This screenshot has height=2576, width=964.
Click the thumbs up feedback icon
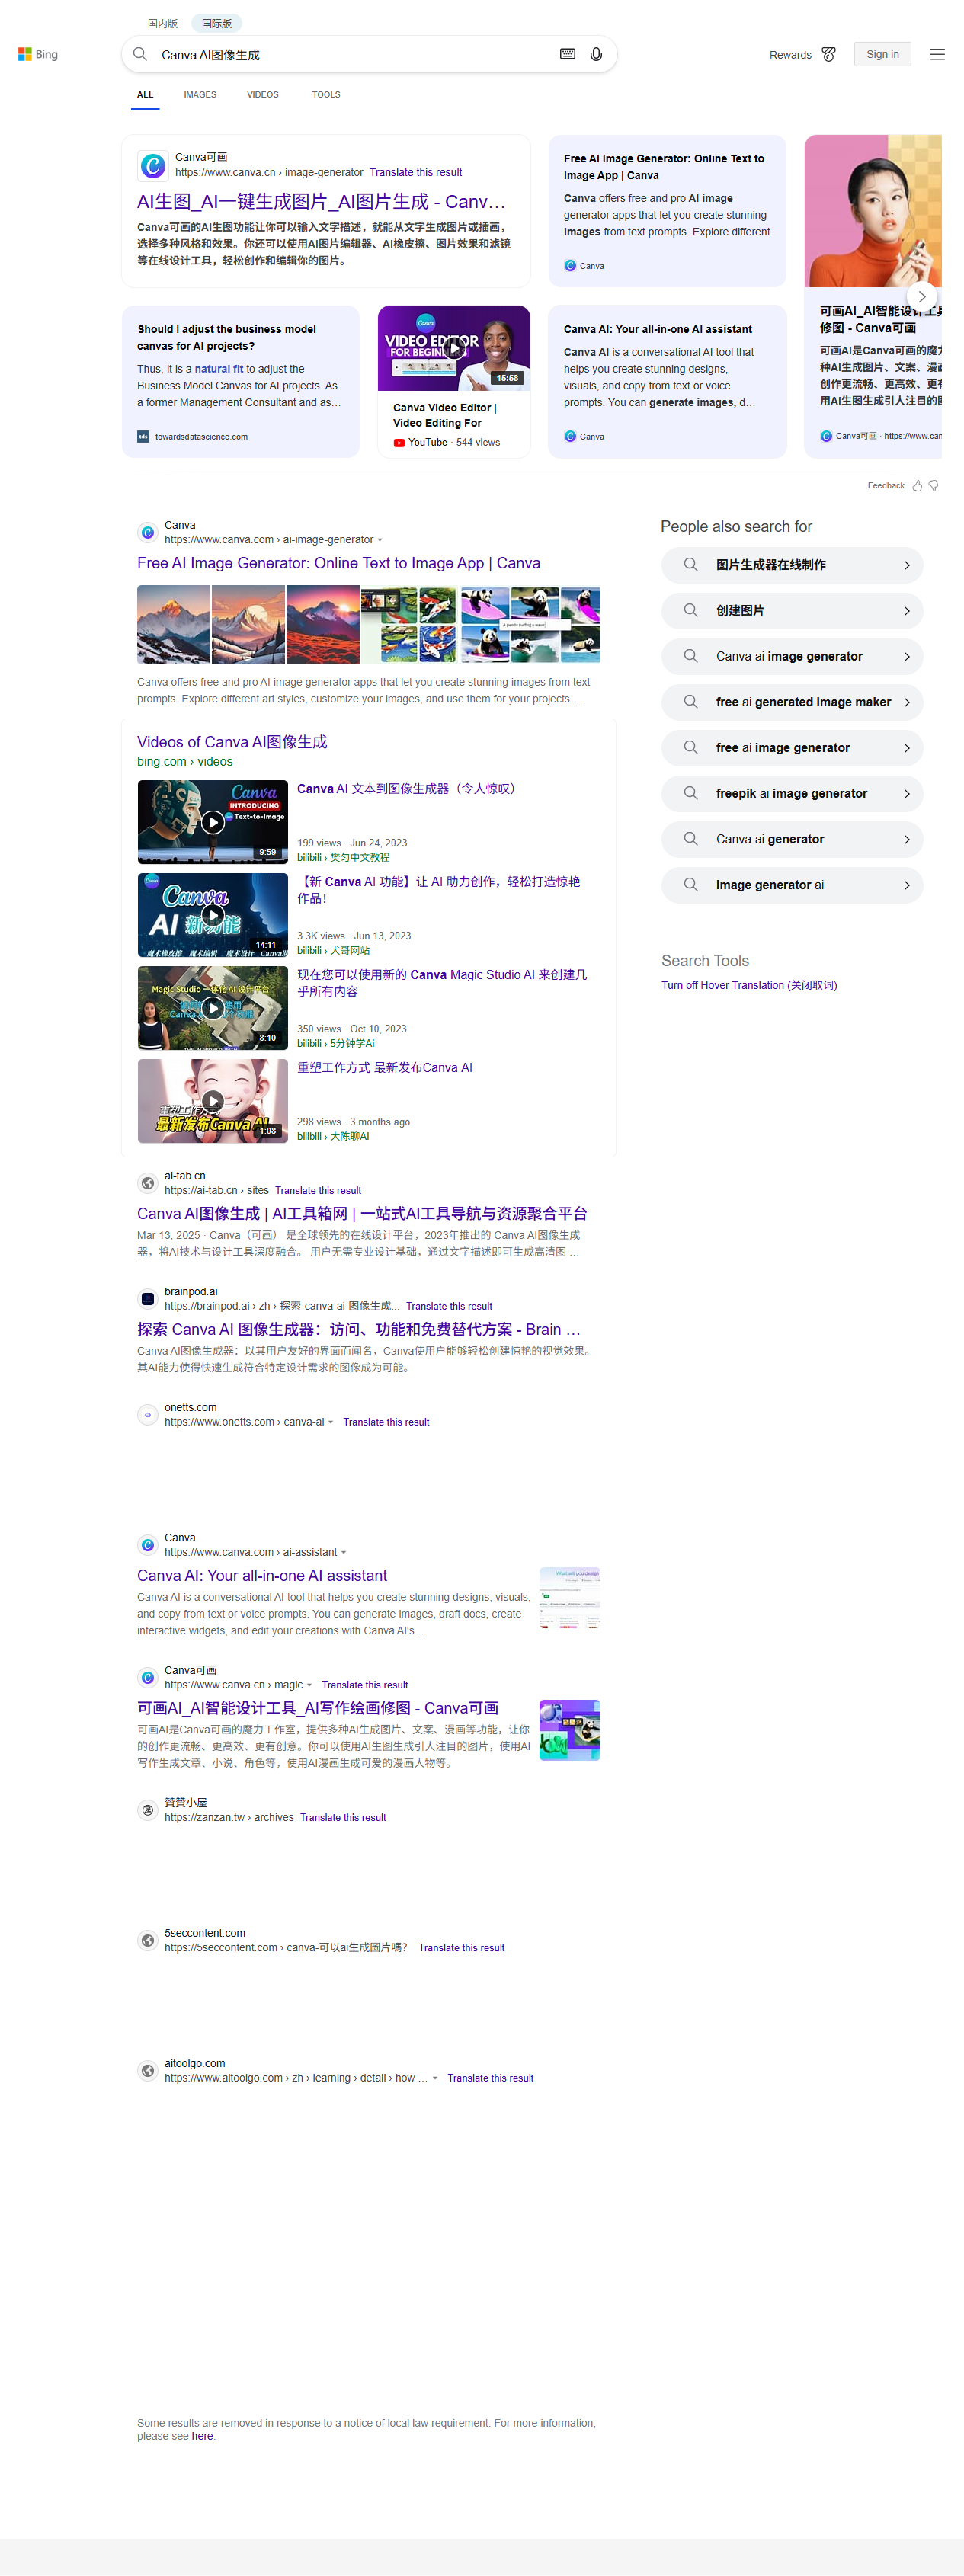(917, 486)
